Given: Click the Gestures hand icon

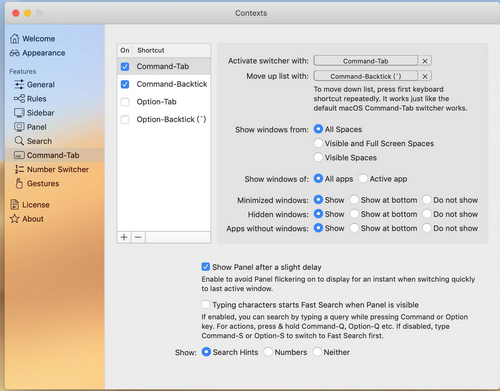Looking at the screenshot, I should click(19, 183).
